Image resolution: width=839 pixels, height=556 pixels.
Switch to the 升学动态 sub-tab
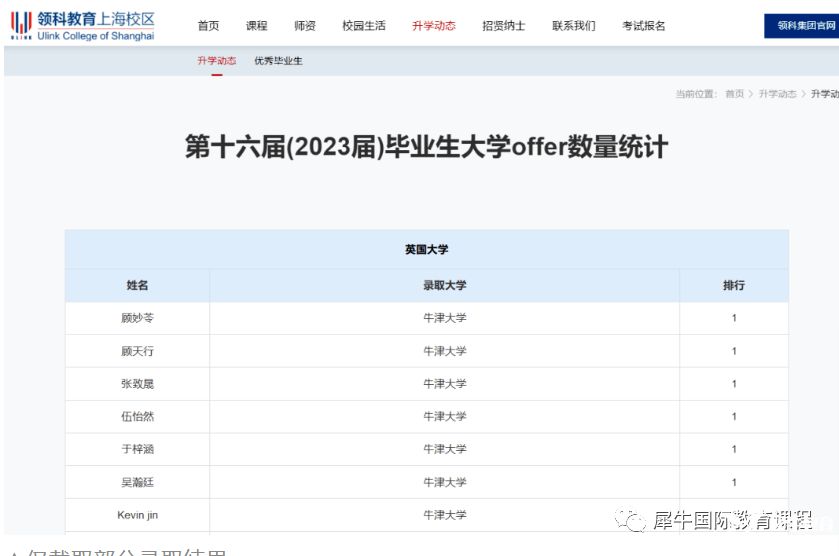[217, 61]
